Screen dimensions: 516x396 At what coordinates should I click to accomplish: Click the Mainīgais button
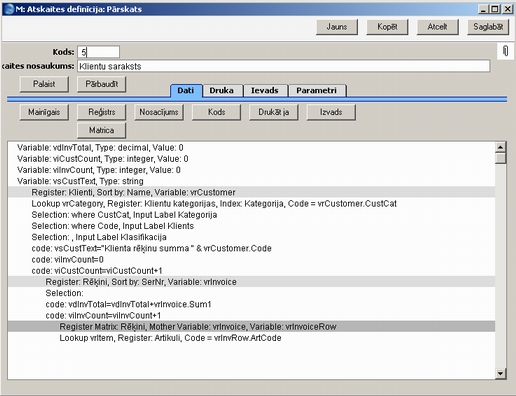[44, 112]
